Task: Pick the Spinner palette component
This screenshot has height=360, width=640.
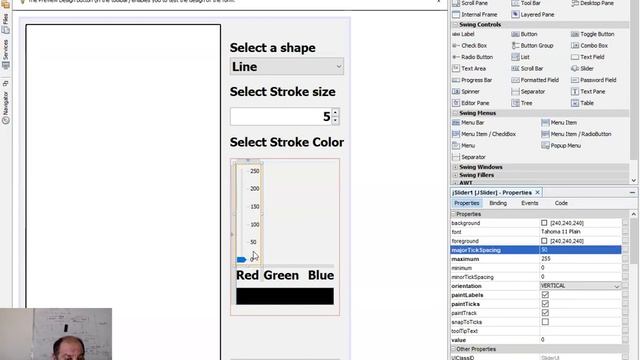Action: coord(466,91)
